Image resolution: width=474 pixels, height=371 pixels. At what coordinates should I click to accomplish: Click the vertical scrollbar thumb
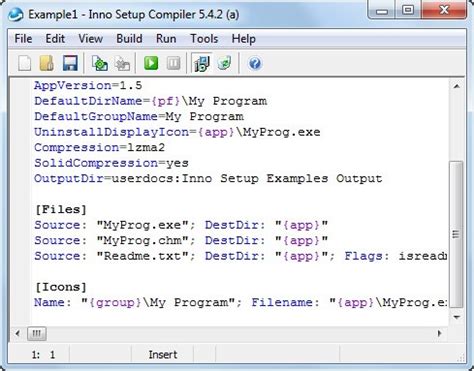point(456,234)
